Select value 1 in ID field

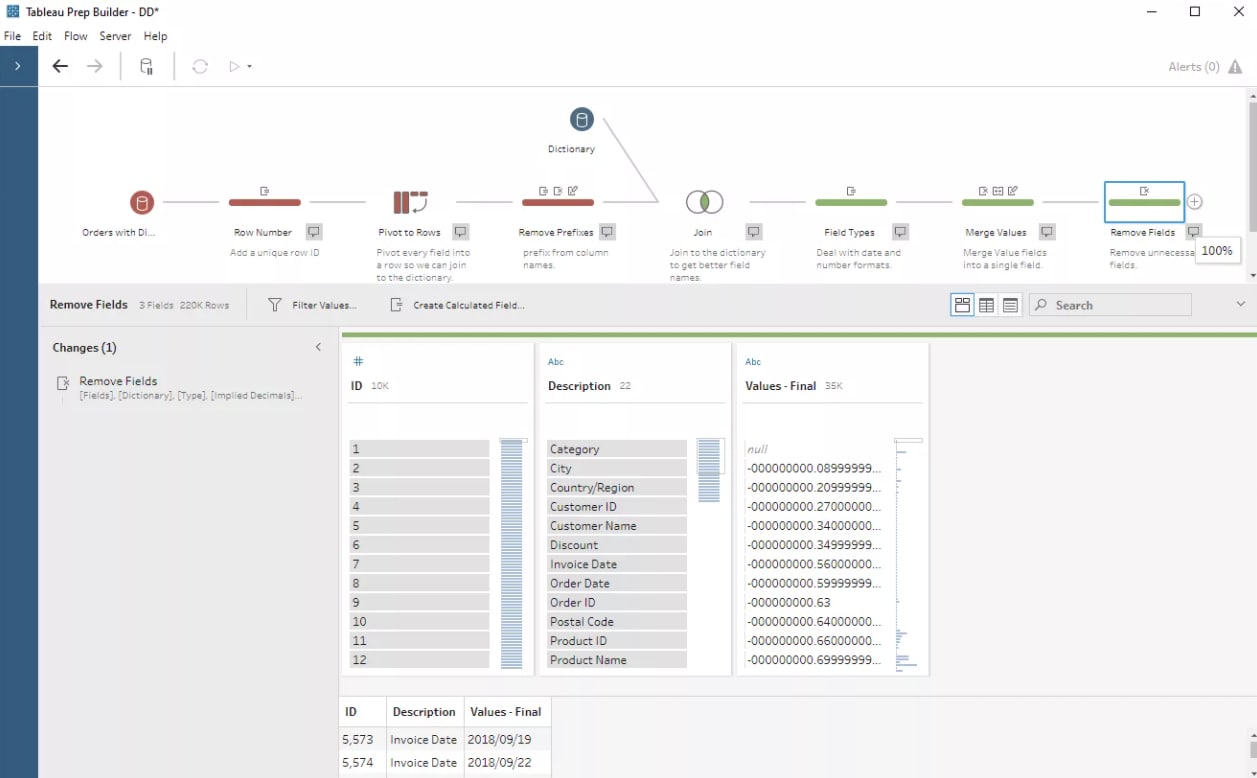pos(419,449)
